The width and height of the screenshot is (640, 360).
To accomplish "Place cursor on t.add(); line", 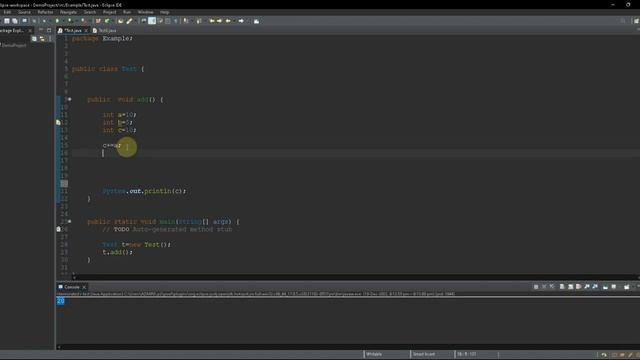I will pos(118,252).
